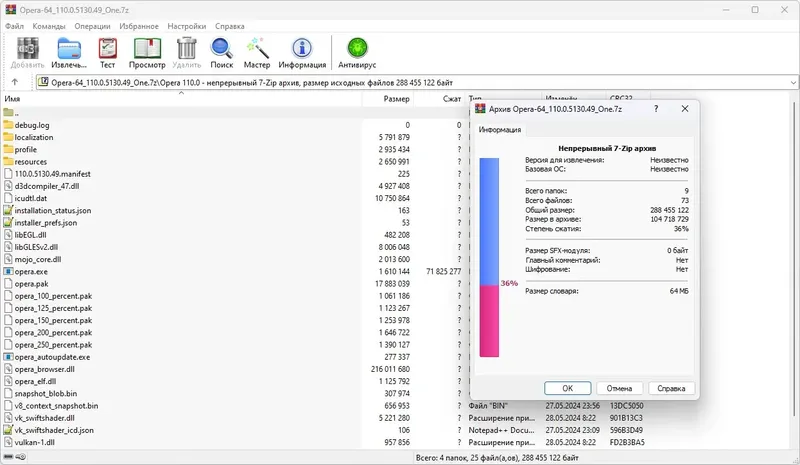Open the address bar path dropdown
Image resolution: width=800 pixels, height=465 pixels.
793,82
